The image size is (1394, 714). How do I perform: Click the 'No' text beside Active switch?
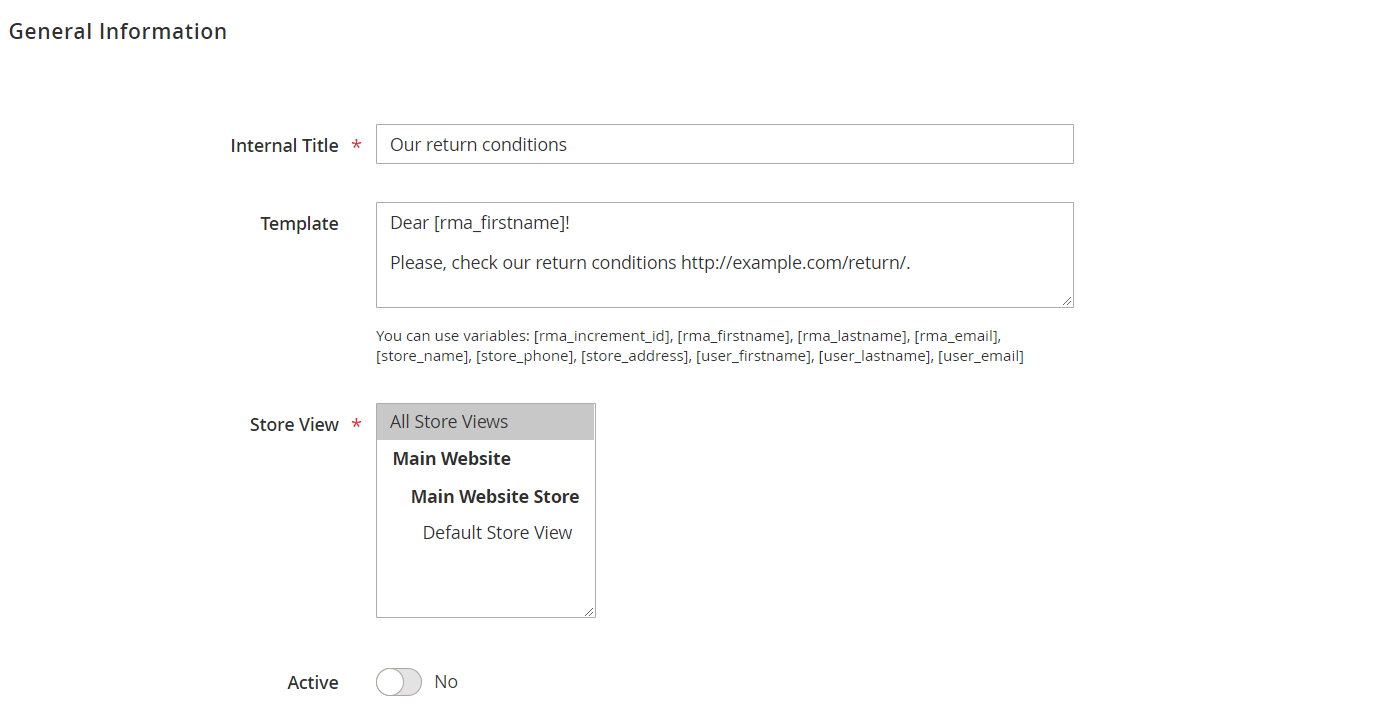[x=446, y=682]
